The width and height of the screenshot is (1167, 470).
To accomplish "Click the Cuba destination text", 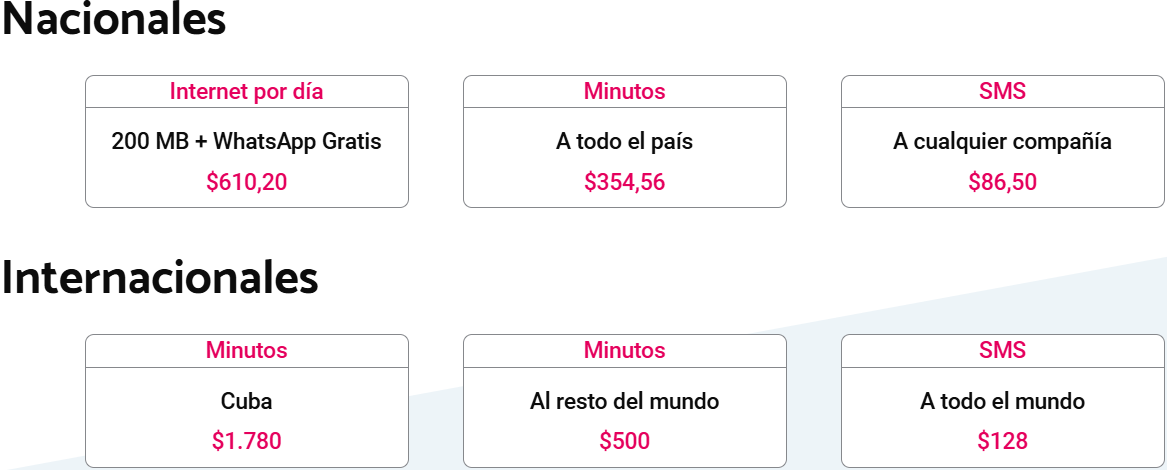I will tap(246, 401).
